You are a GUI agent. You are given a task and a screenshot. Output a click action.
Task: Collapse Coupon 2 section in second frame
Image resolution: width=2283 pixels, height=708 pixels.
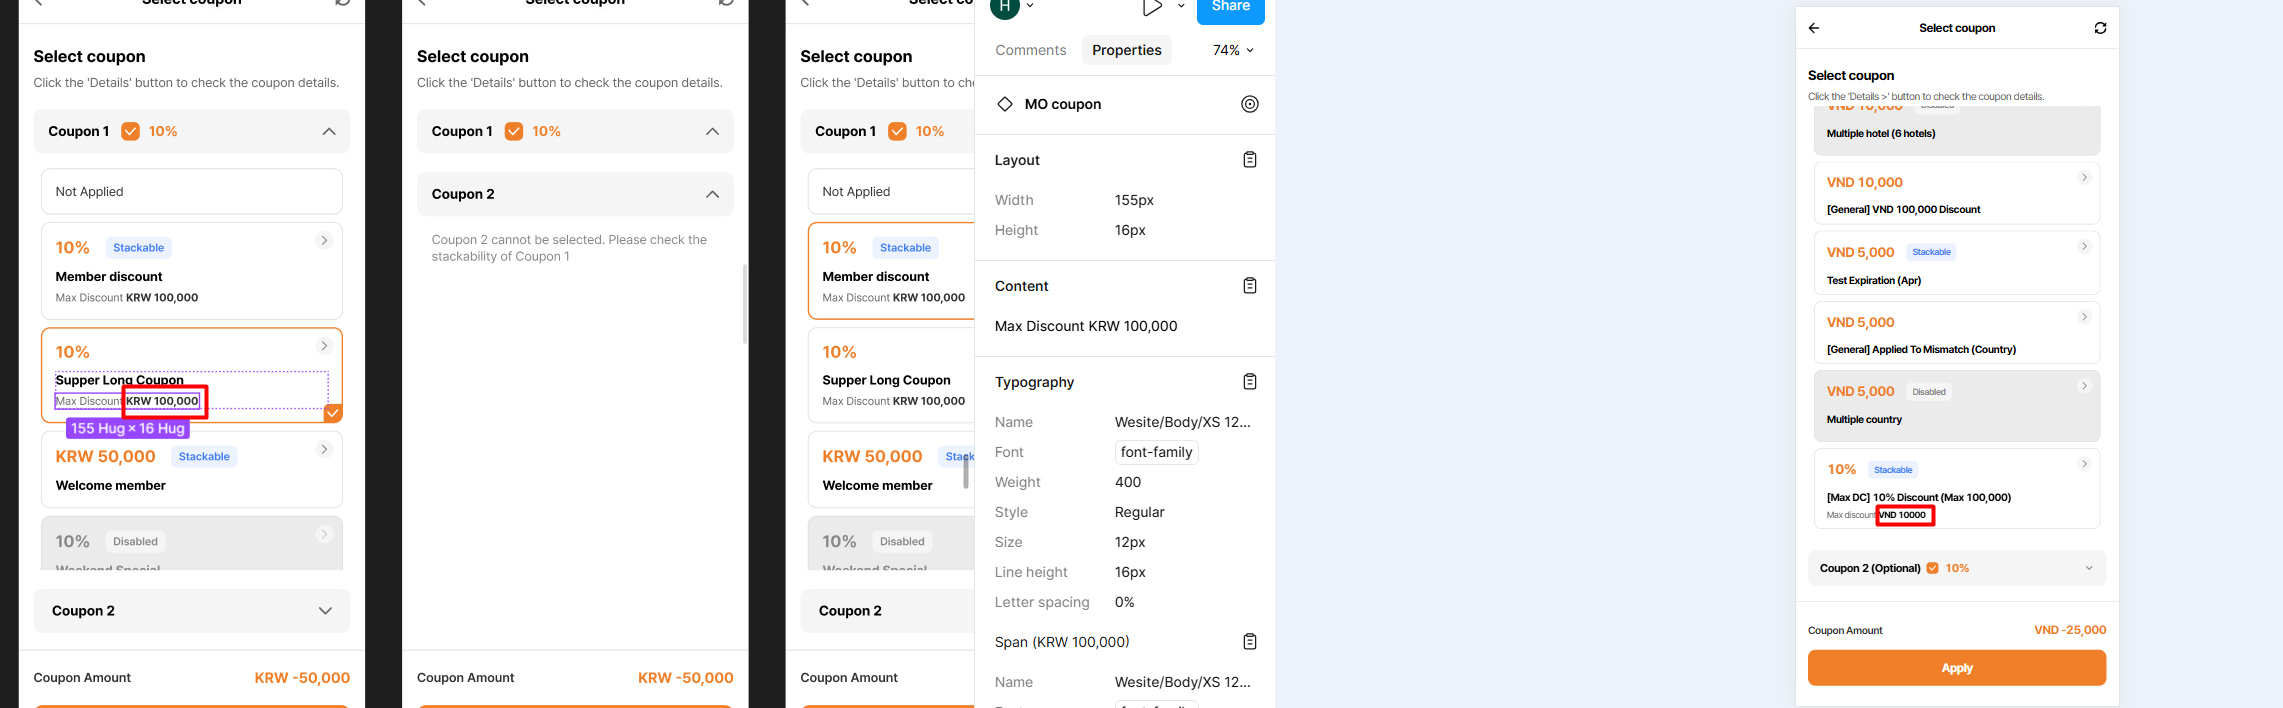pyautogui.click(x=712, y=194)
